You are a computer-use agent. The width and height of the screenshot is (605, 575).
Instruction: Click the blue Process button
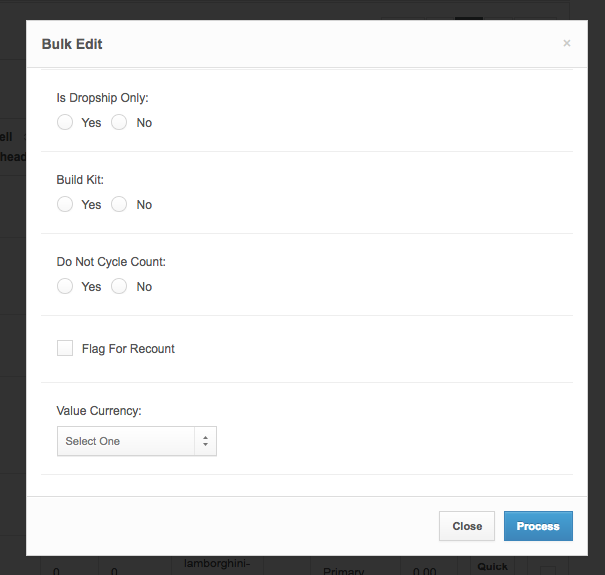click(538, 526)
